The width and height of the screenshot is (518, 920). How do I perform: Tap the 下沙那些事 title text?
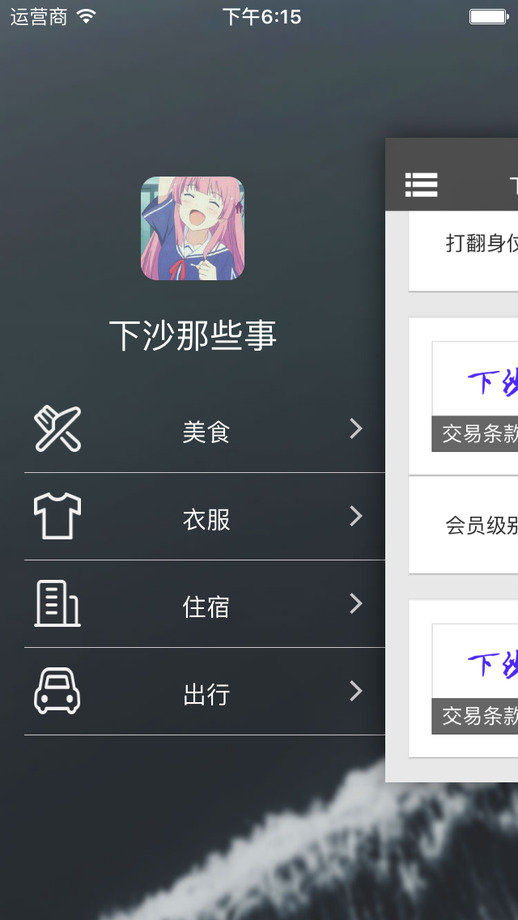tap(192, 336)
